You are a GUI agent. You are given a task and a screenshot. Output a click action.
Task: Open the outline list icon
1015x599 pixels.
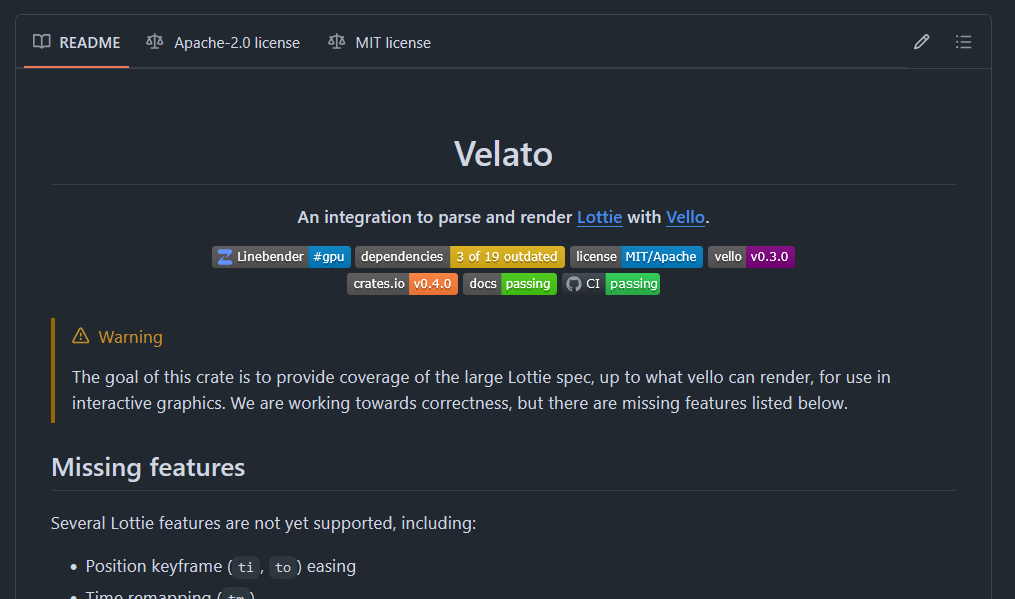963,42
